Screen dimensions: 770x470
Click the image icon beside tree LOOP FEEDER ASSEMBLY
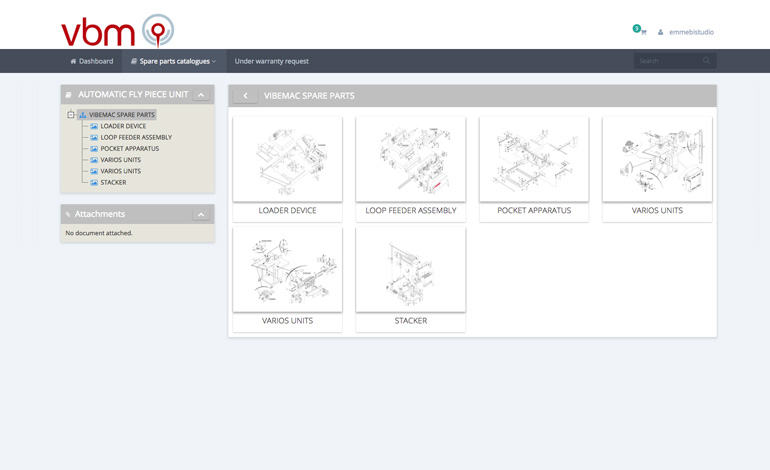pyautogui.click(x=94, y=138)
